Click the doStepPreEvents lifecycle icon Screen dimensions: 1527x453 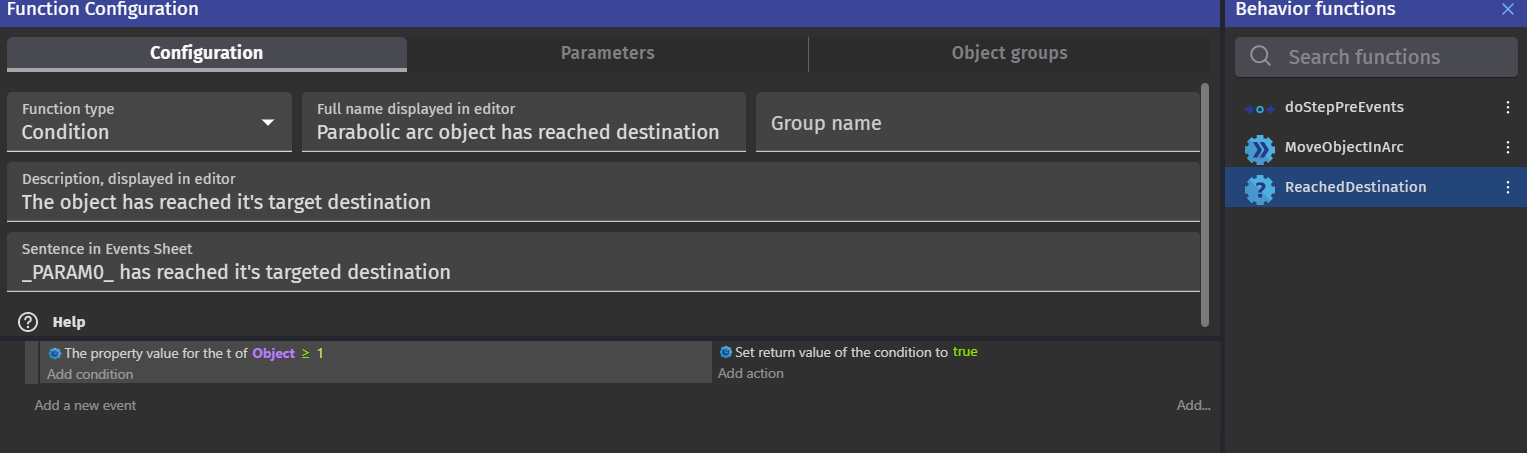[1259, 108]
